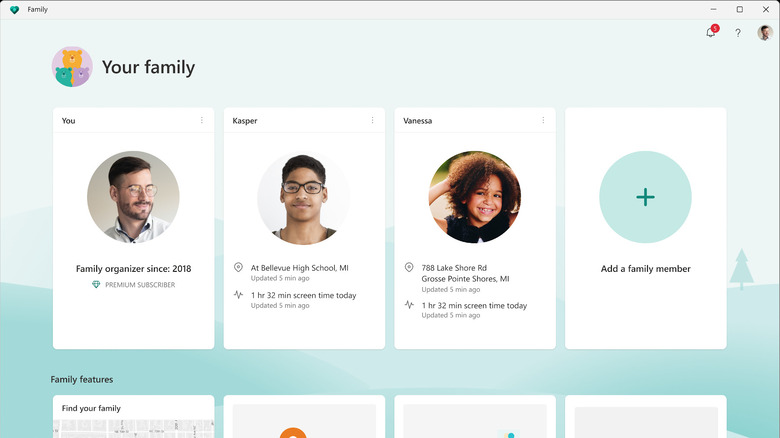Viewport: 780px width, 438px height.
Task: Click the premium subscriber diamond icon
Action: point(96,284)
